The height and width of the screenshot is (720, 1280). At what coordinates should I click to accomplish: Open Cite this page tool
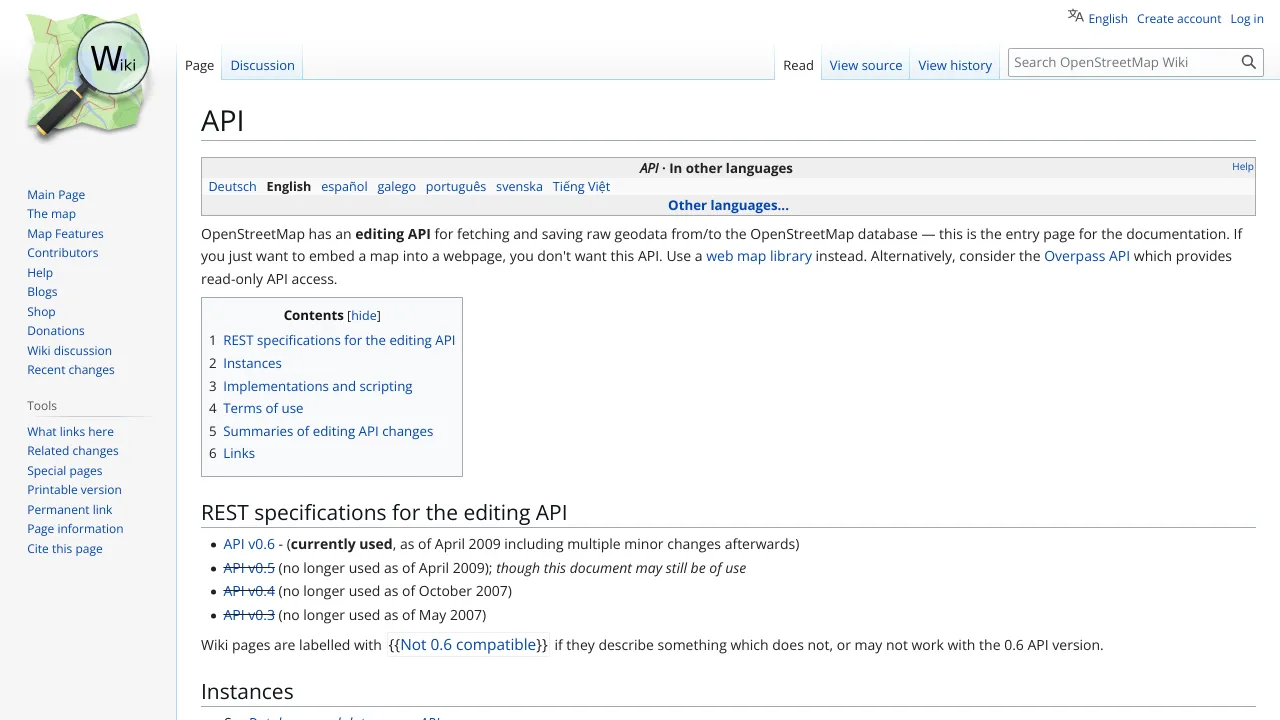coord(65,549)
